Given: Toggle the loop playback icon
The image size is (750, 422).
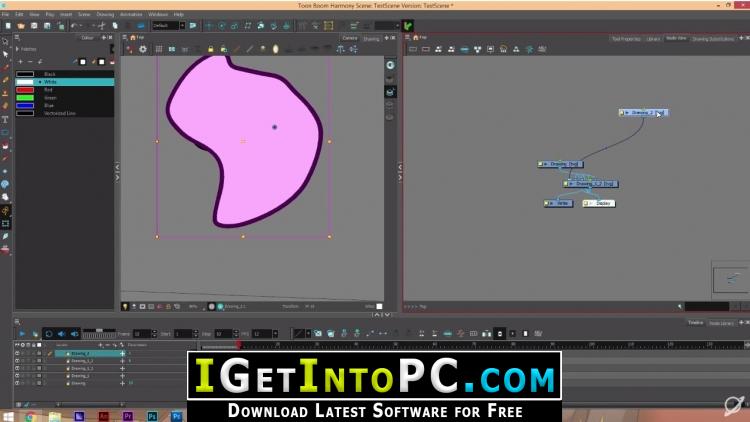Looking at the screenshot, I should (48, 333).
